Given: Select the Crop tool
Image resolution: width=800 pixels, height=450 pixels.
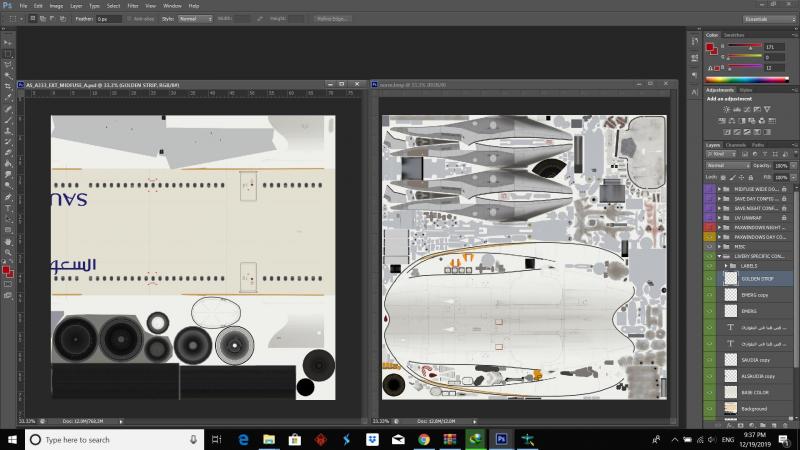Looking at the screenshot, I should 7,87.
